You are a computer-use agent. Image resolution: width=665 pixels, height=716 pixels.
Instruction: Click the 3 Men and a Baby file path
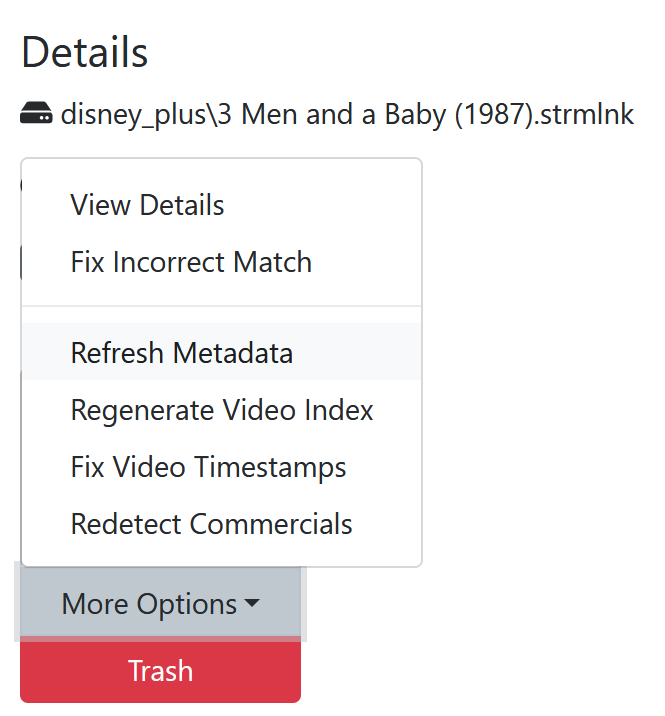[x=346, y=115]
